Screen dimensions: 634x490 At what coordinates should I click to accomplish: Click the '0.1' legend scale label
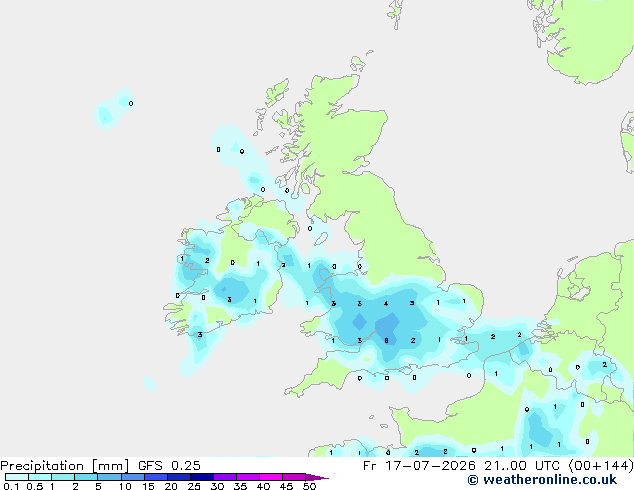pos(11,486)
